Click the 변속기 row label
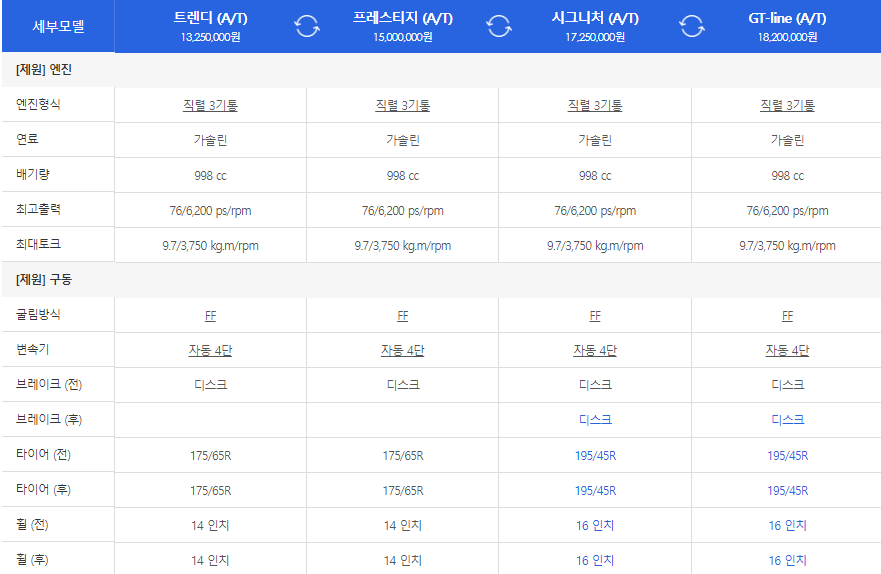Screen dimensions: 881x574 pos(33,349)
